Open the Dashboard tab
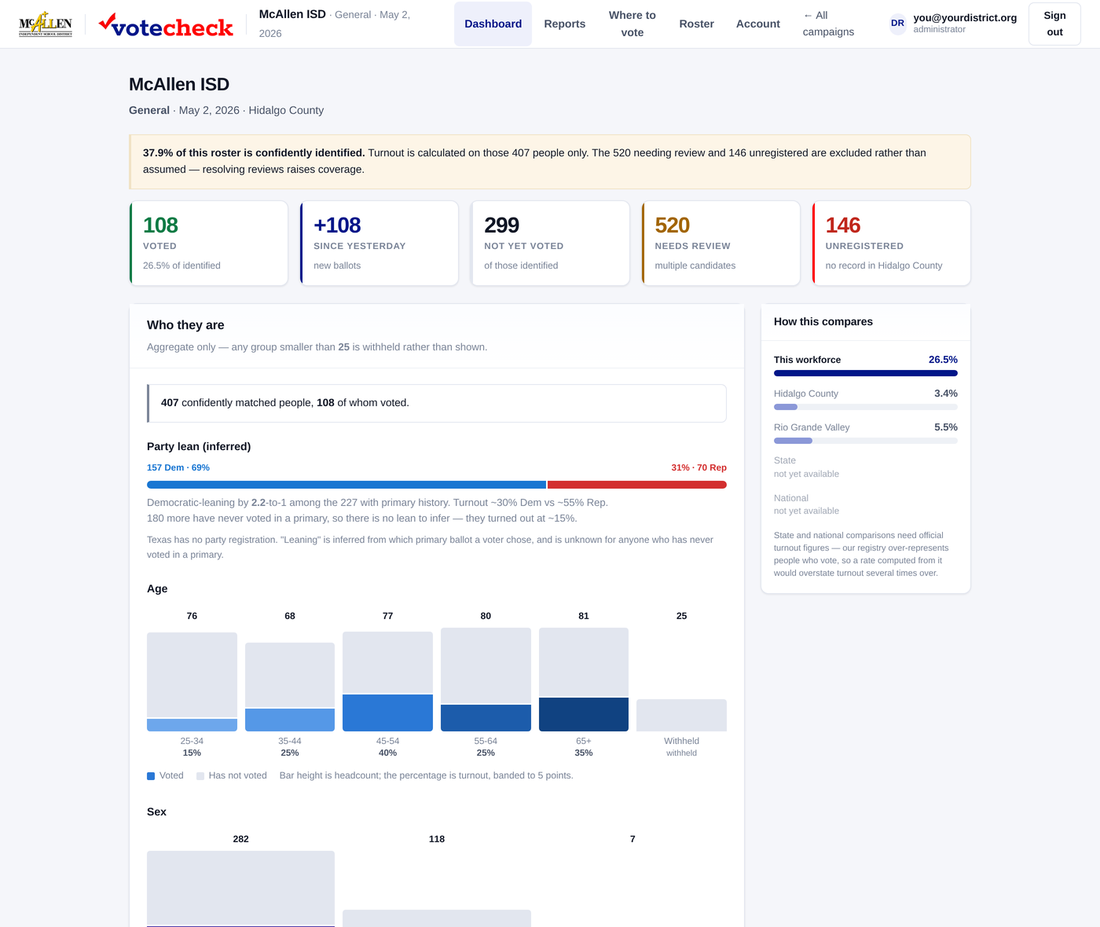This screenshot has width=1100, height=927. click(x=492, y=24)
